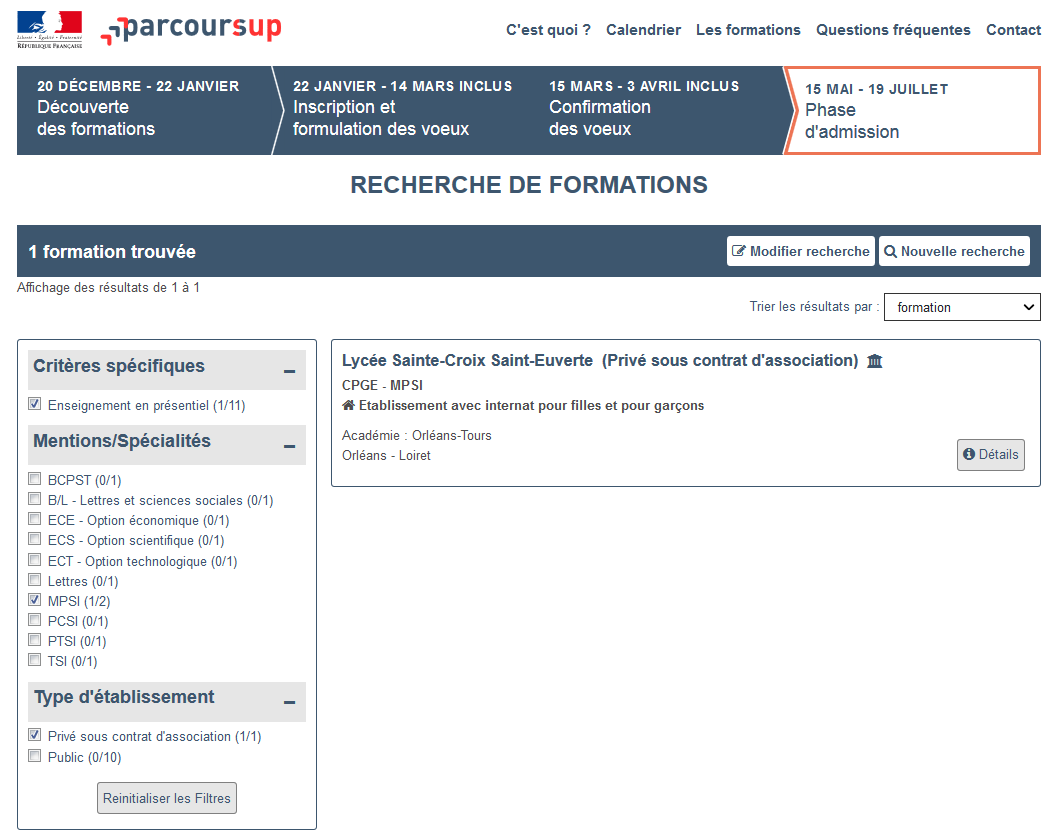Go to Questions fréquentes page
Viewport: 1047px width, 834px height.
click(x=893, y=30)
